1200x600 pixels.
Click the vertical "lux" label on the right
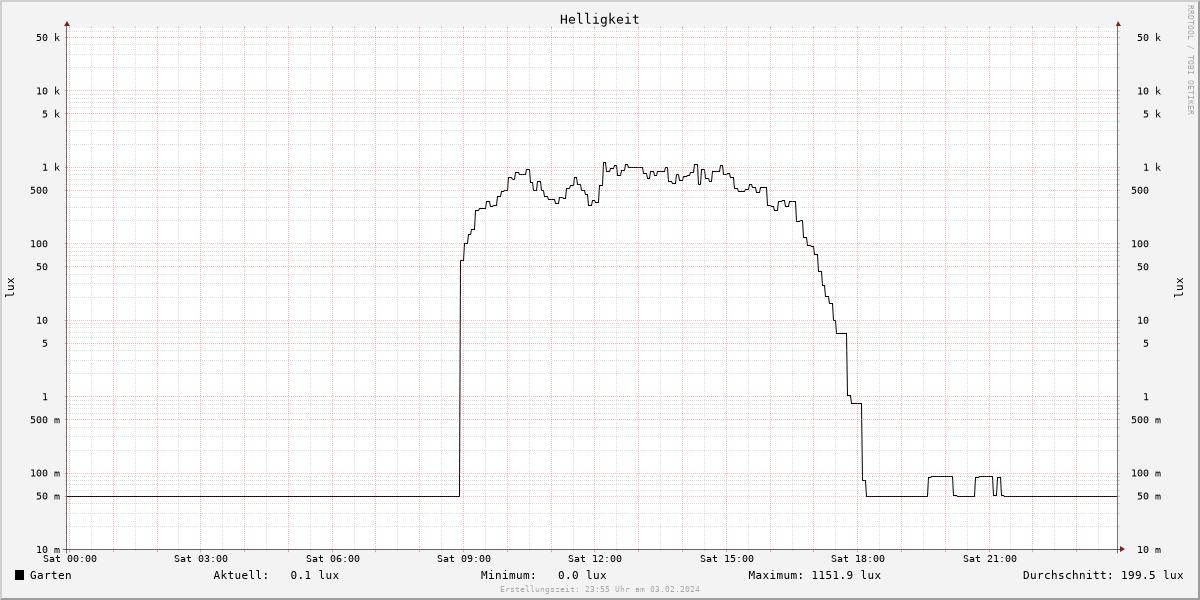pos(1179,287)
